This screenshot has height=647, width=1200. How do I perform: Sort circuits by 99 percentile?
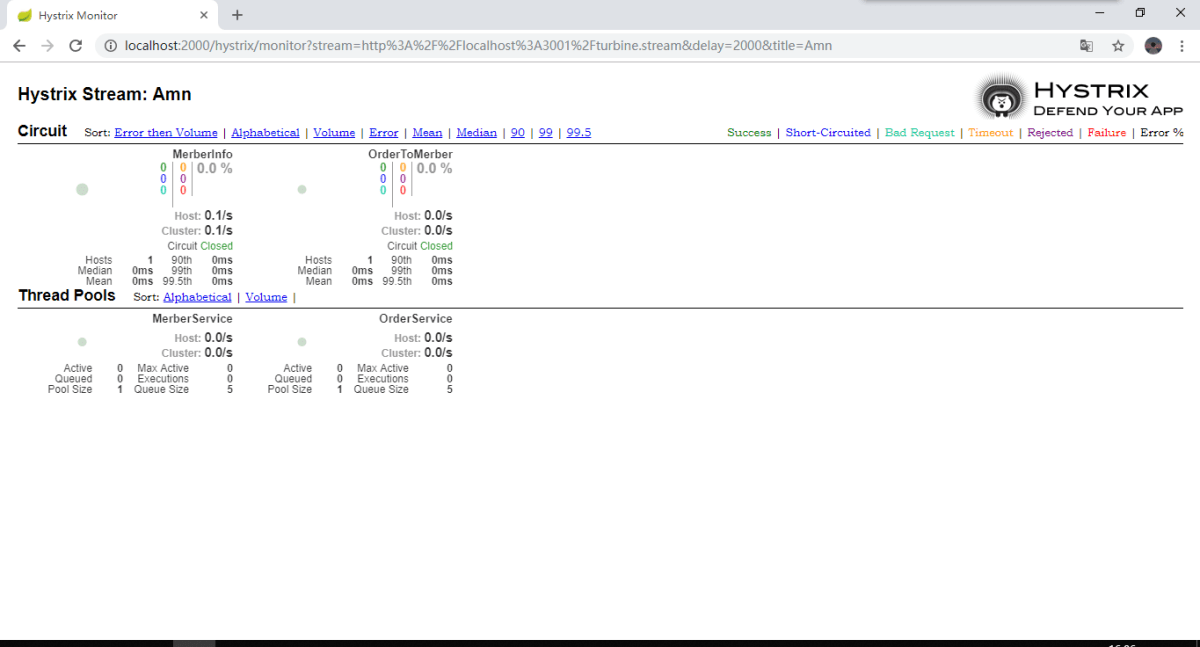tap(546, 132)
